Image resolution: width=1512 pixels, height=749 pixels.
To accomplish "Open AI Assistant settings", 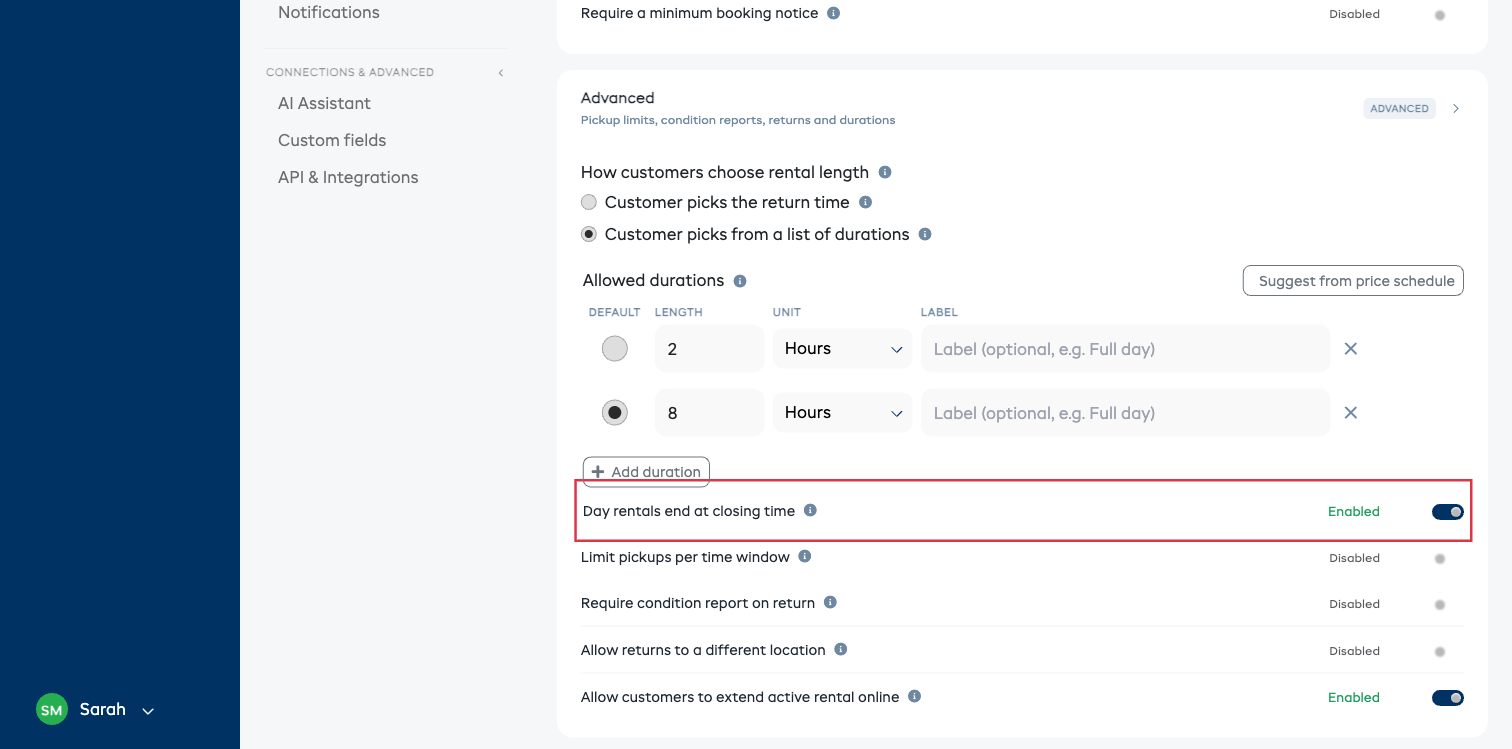I will pos(324,103).
